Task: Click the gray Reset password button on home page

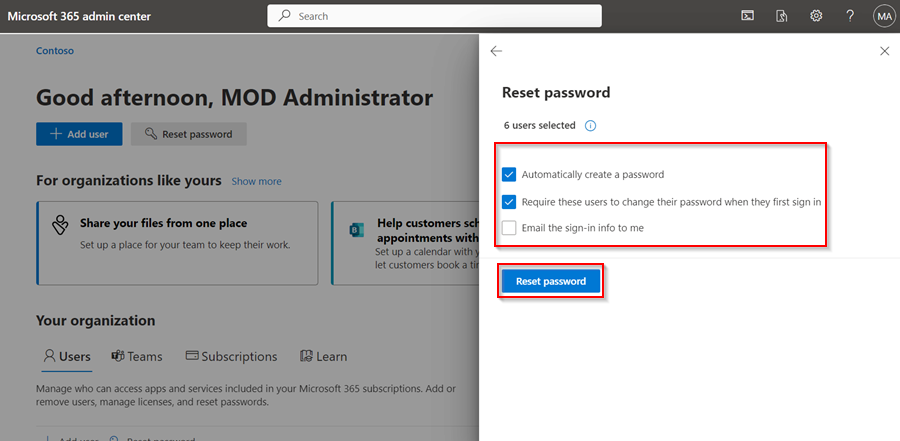Action: [189, 134]
